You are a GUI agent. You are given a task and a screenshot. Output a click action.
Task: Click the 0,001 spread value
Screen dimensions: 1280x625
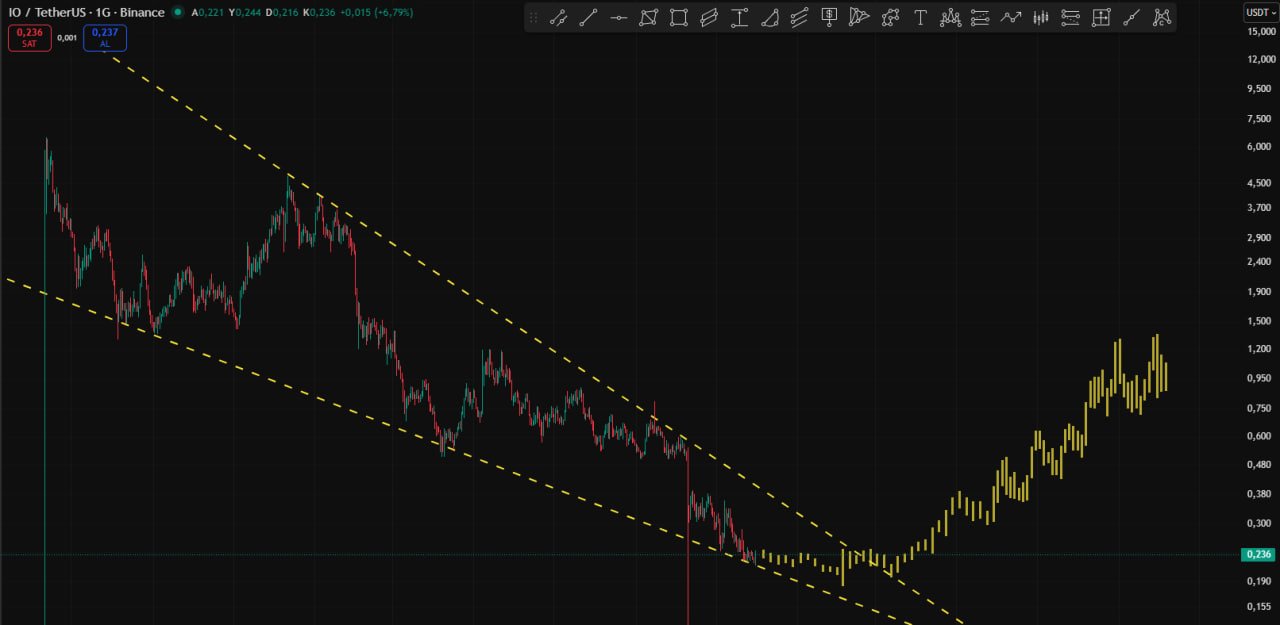(x=67, y=37)
